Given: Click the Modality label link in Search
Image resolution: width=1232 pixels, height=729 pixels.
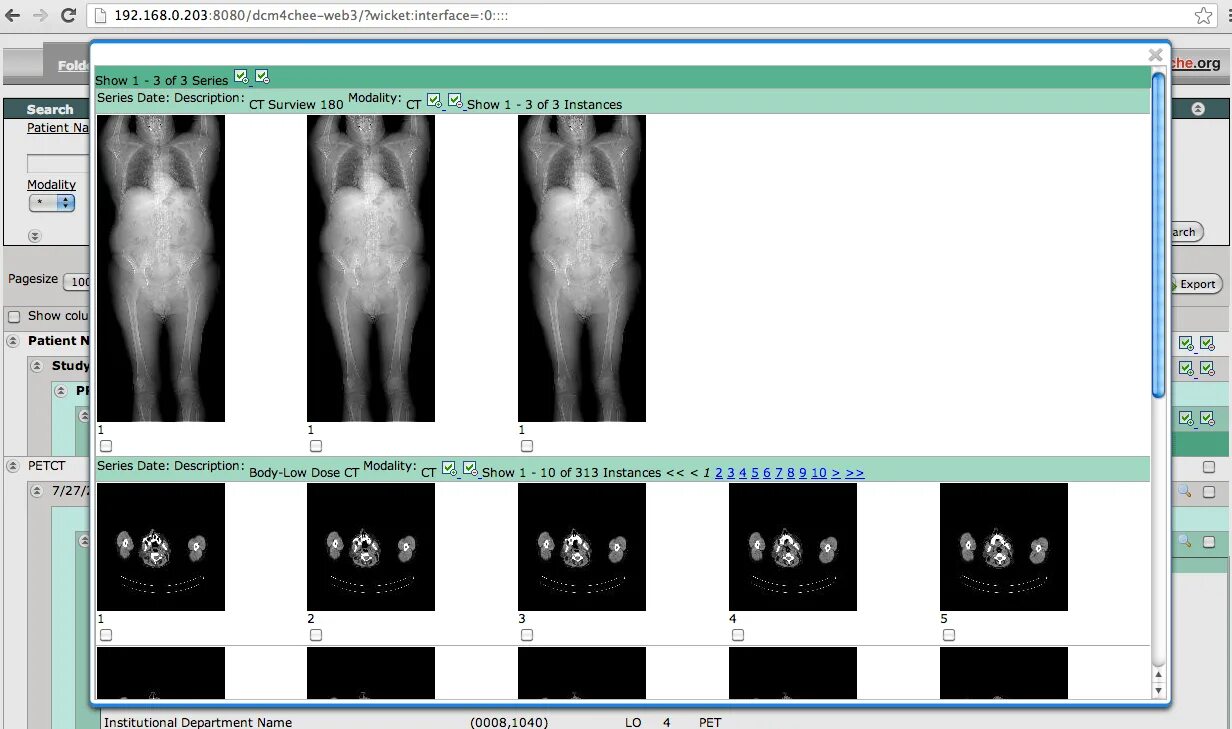Looking at the screenshot, I should pos(51,185).
